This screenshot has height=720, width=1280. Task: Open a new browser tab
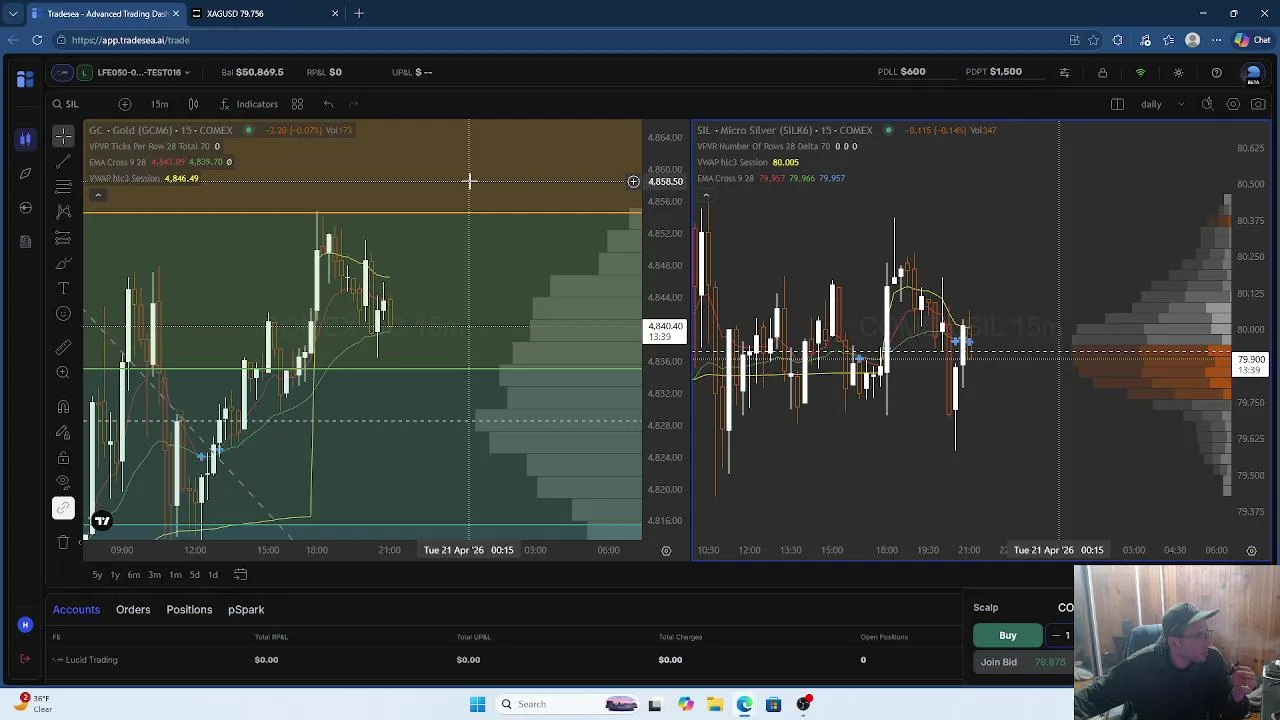[359, 13]
